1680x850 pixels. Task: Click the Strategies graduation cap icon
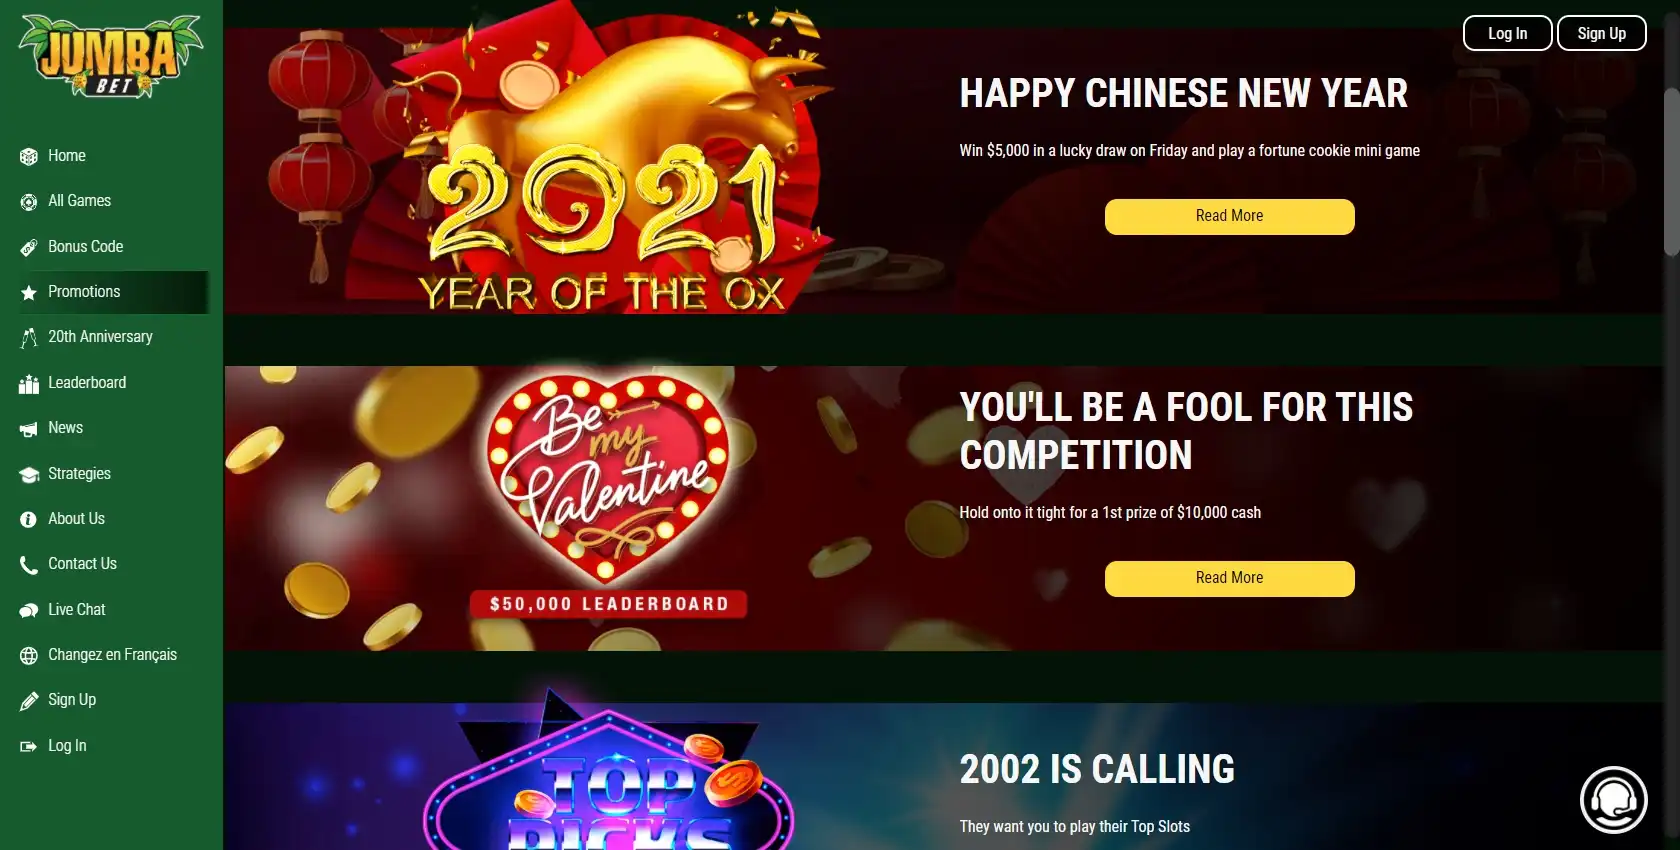click(x=29, y=474)
